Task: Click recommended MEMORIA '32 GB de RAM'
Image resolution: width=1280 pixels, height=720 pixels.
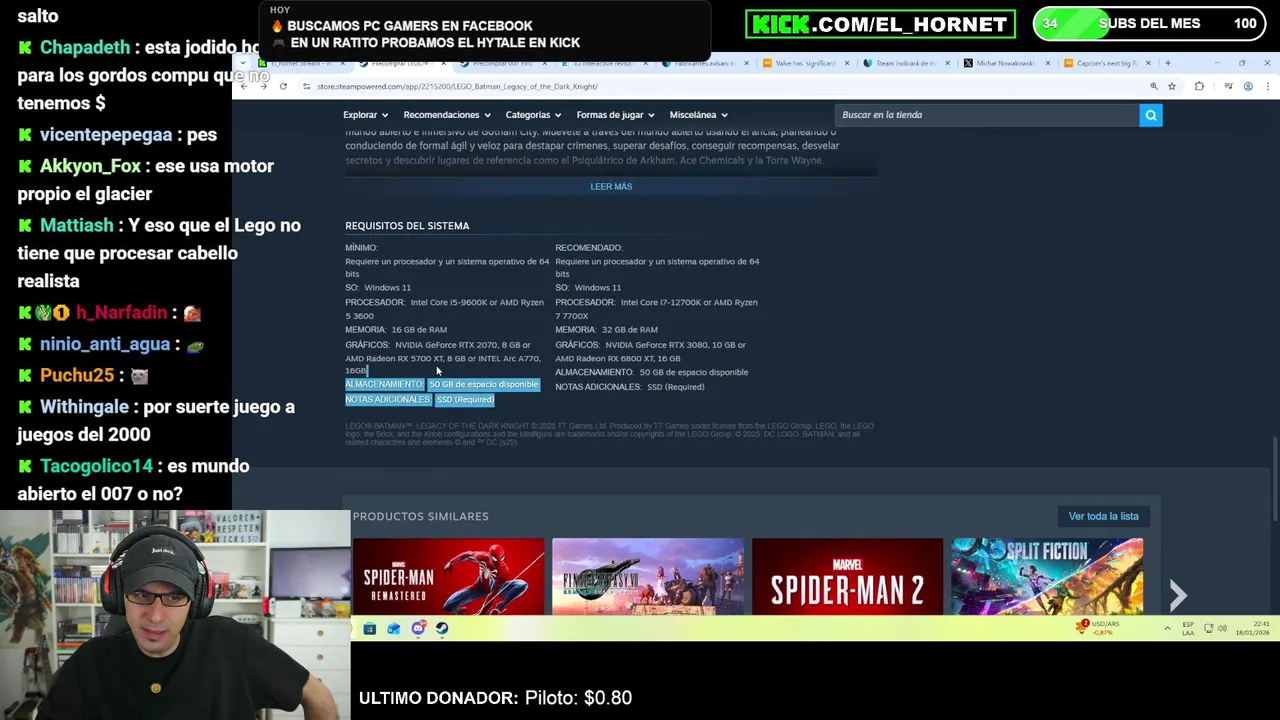Action: tap(629, 330)
